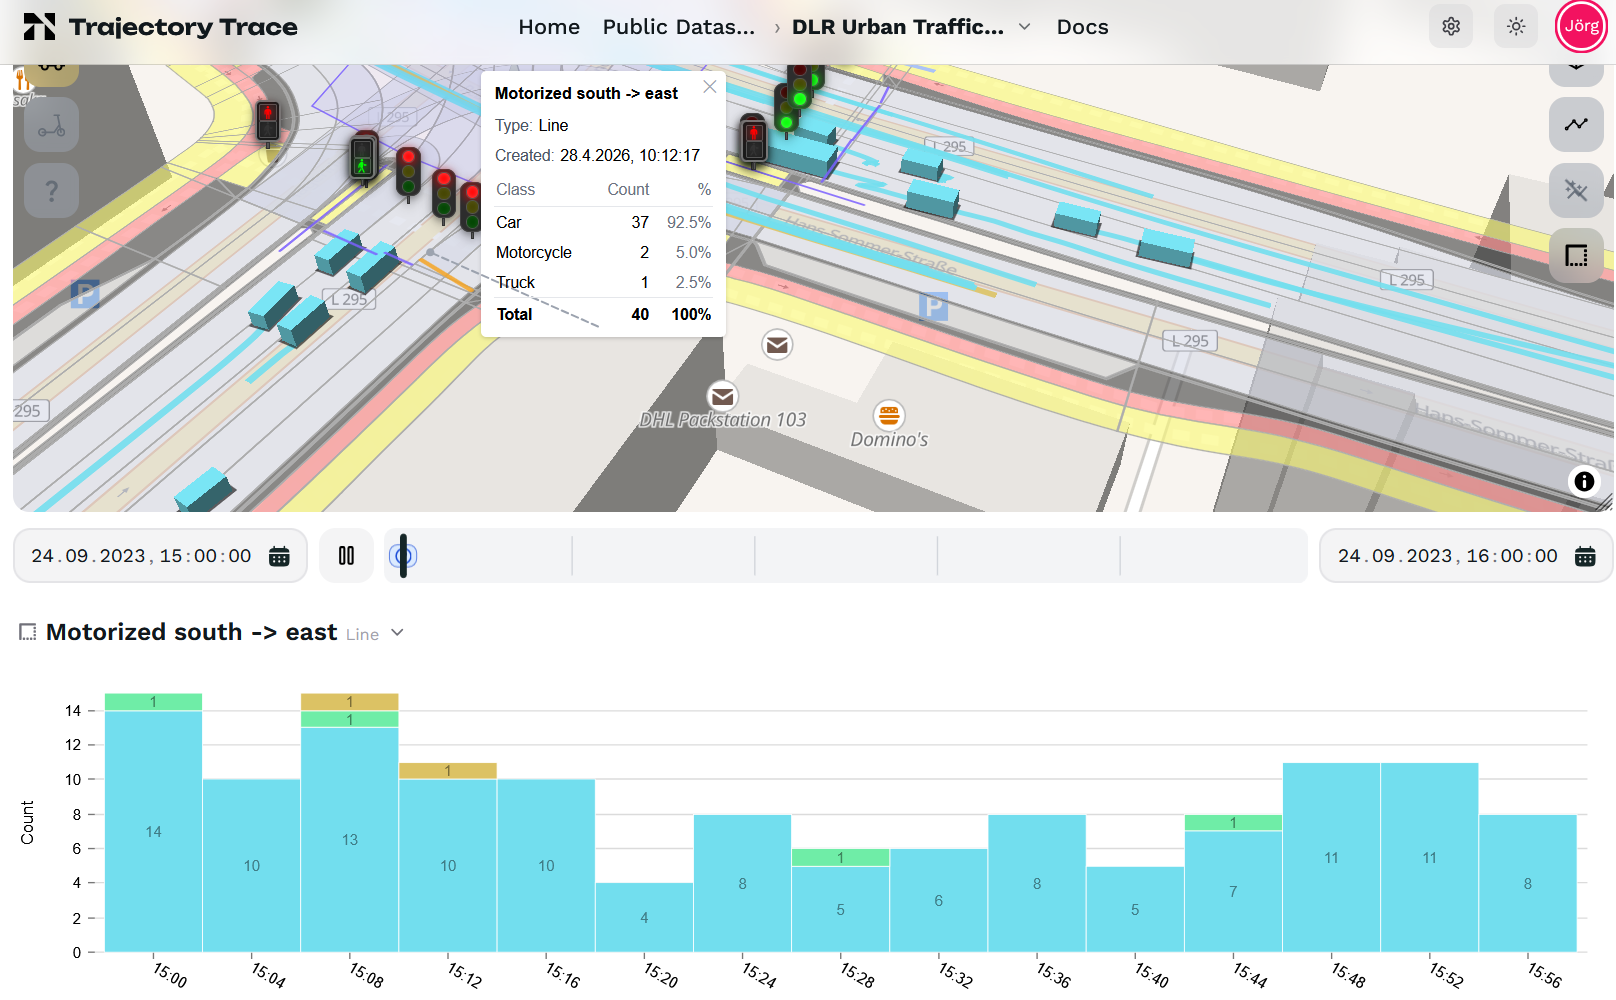Click the parking P marker near Domino's

[x=933, y=306]
